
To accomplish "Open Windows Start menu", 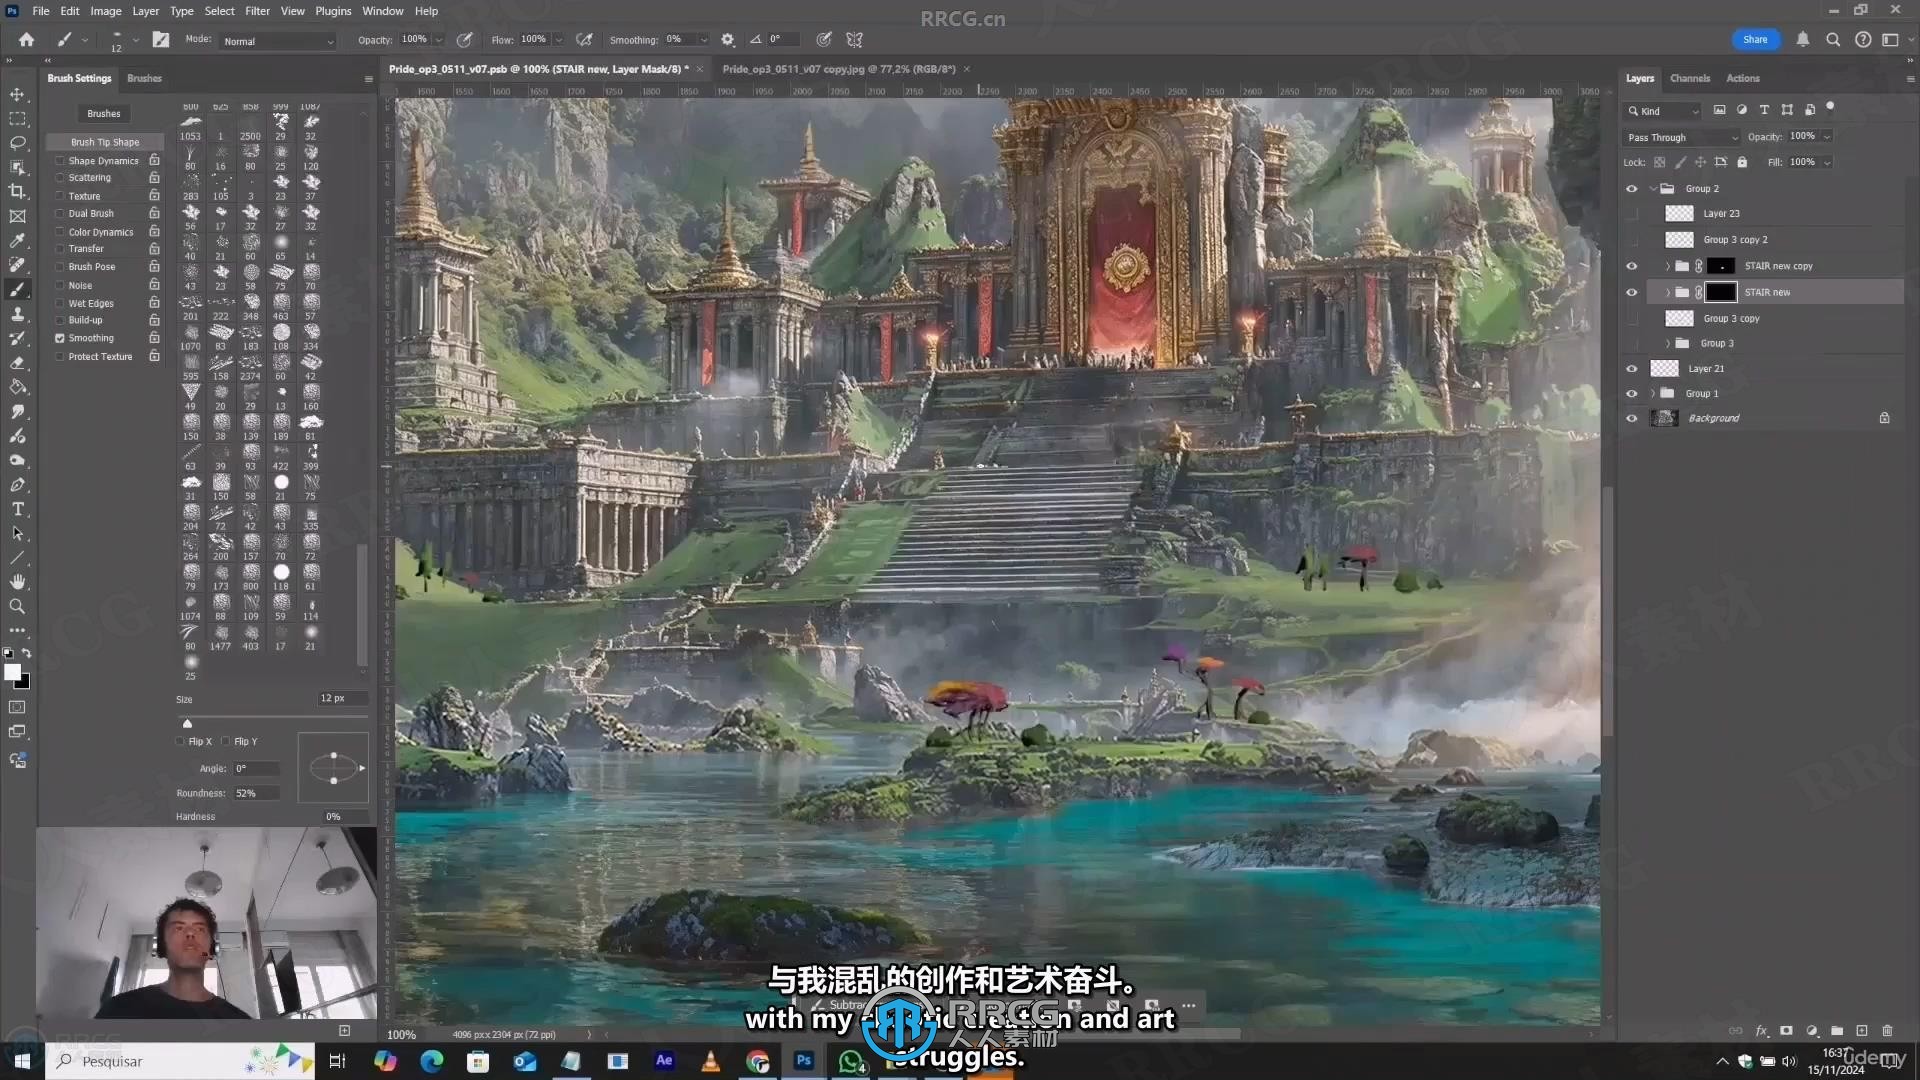I will [22, 1061].
